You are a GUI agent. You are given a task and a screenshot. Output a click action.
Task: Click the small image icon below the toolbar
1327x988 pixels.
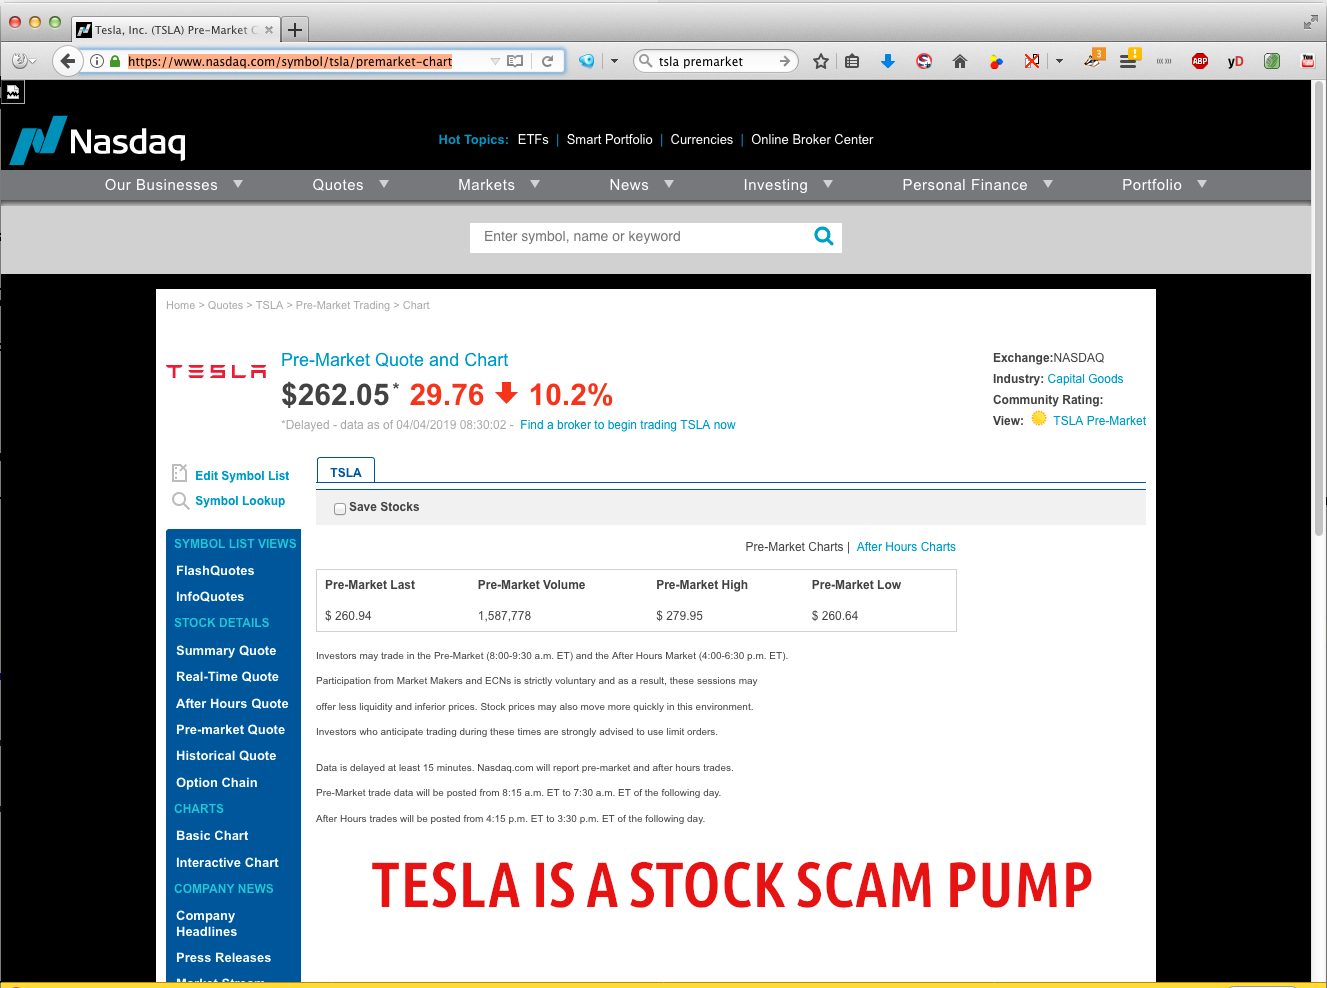[x=13, y=92]
